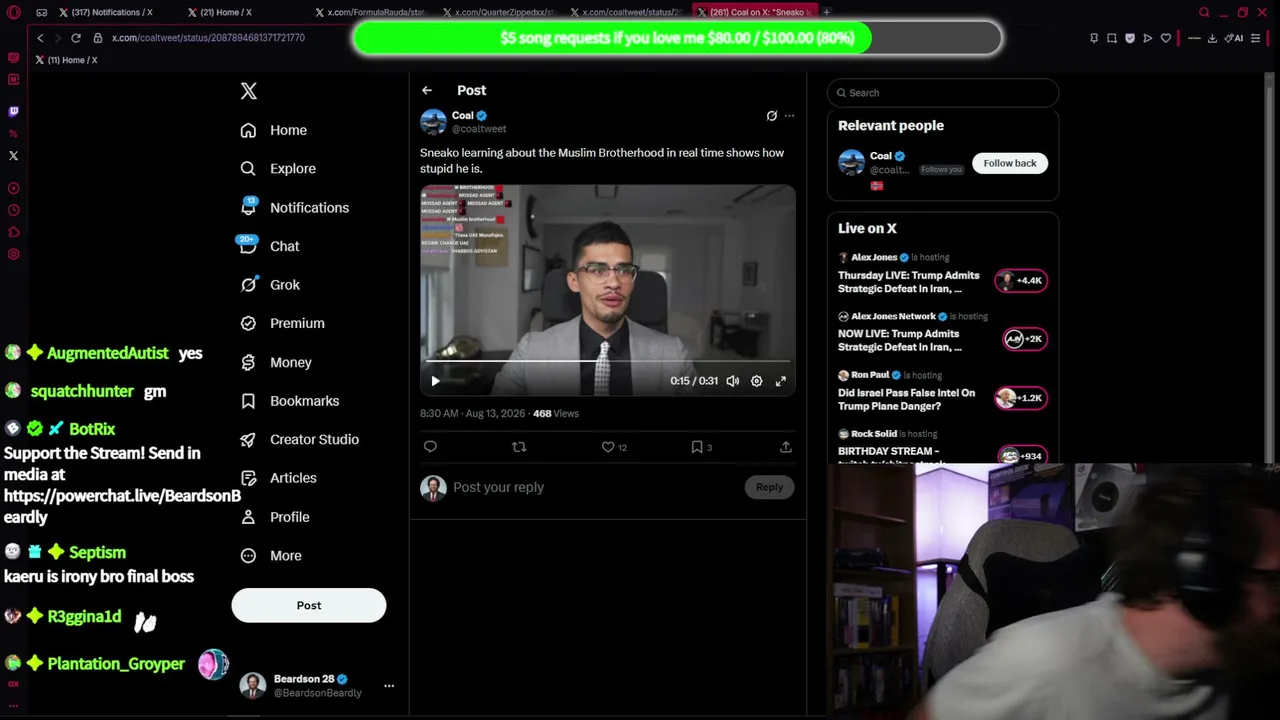Click the white Post button in sidebar
This screenshot has height=720, width=1280.
(x=309, y=605)
